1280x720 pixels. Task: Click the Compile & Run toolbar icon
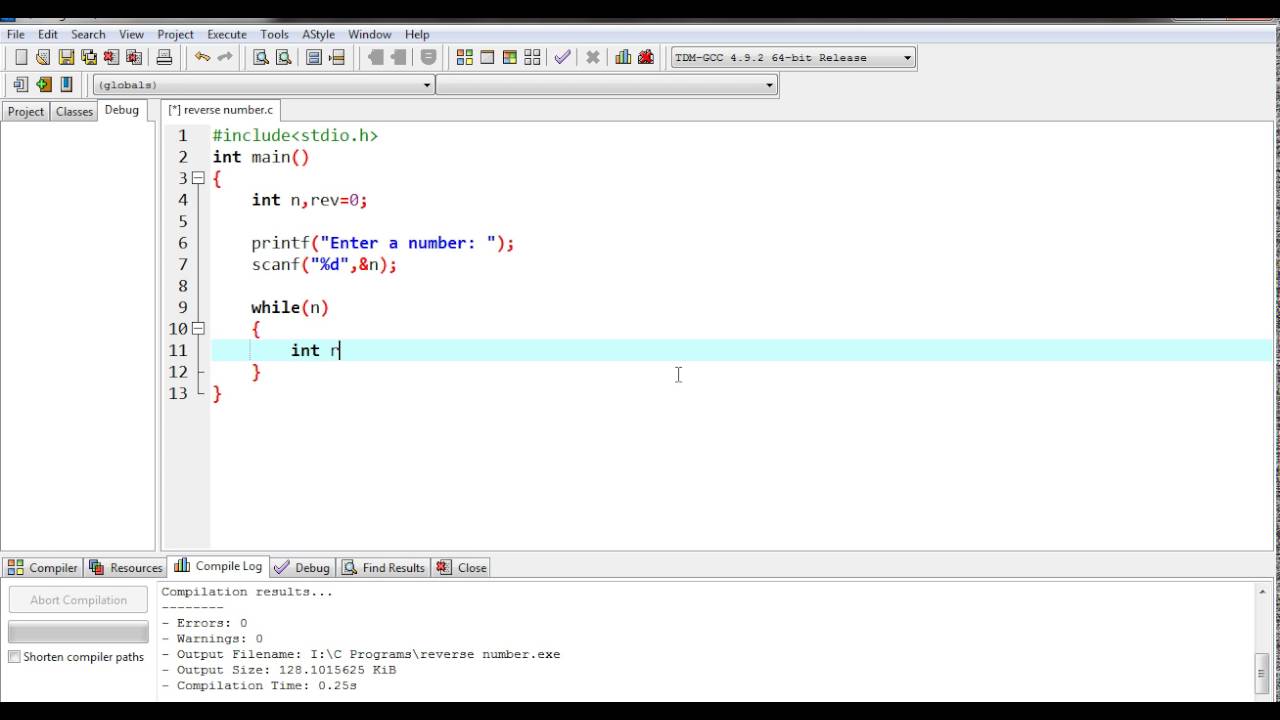pos(509,57)
